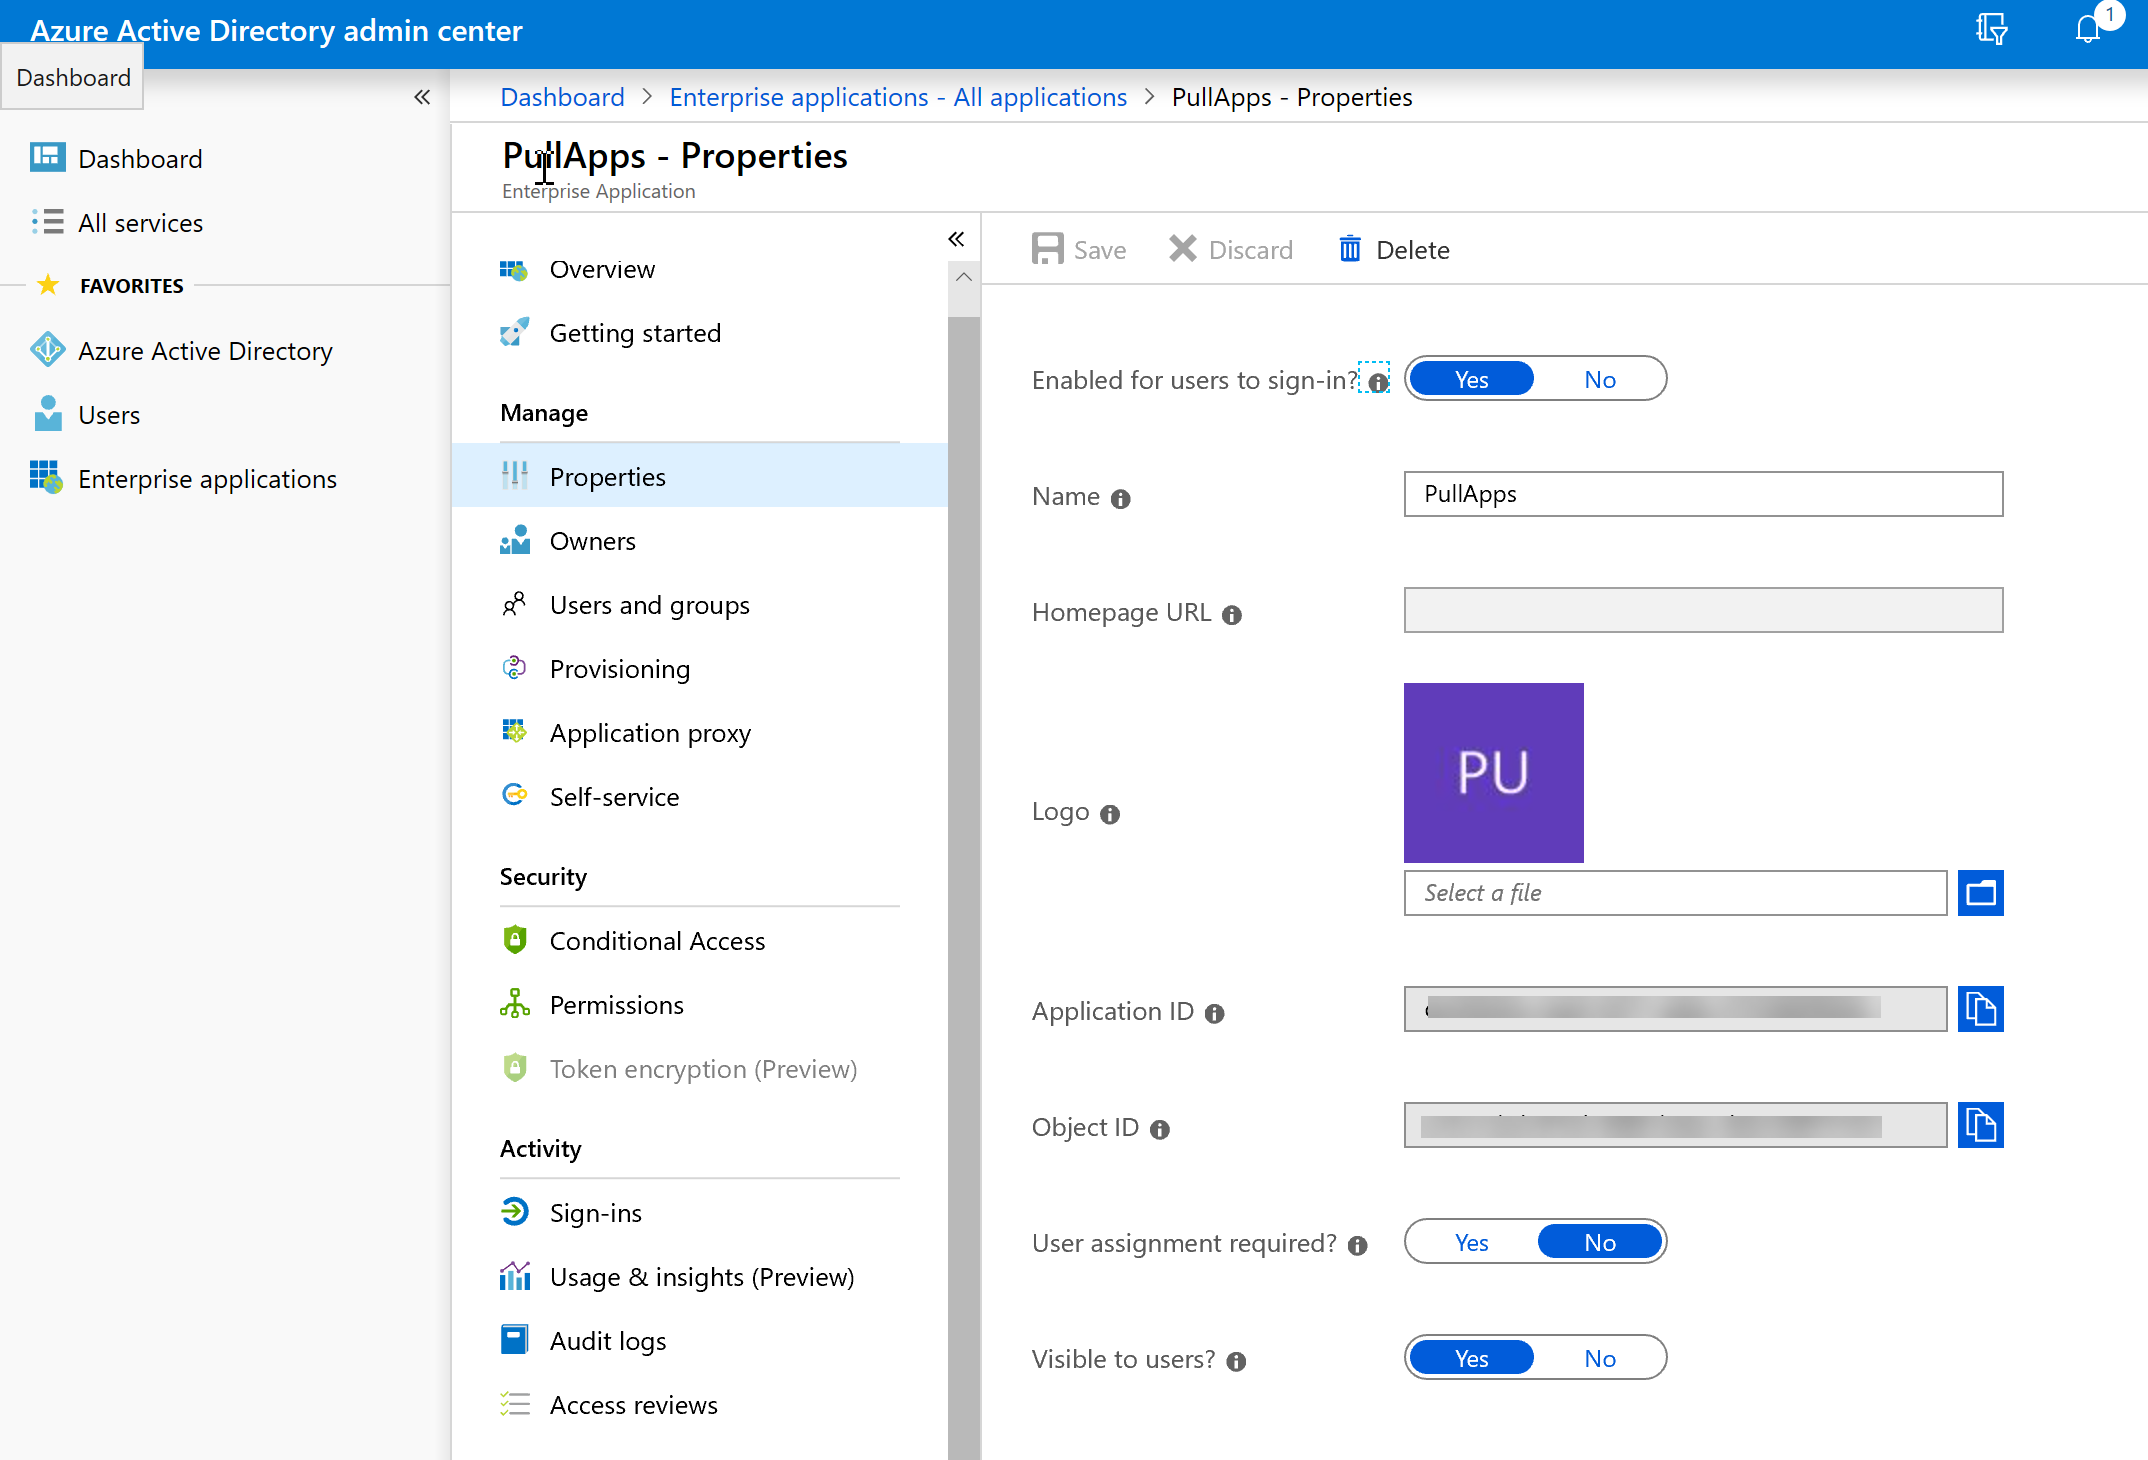Click the Enterprise applications grid icon
The height and width of the screenshot is (1460, 2148).
point(47,478)
